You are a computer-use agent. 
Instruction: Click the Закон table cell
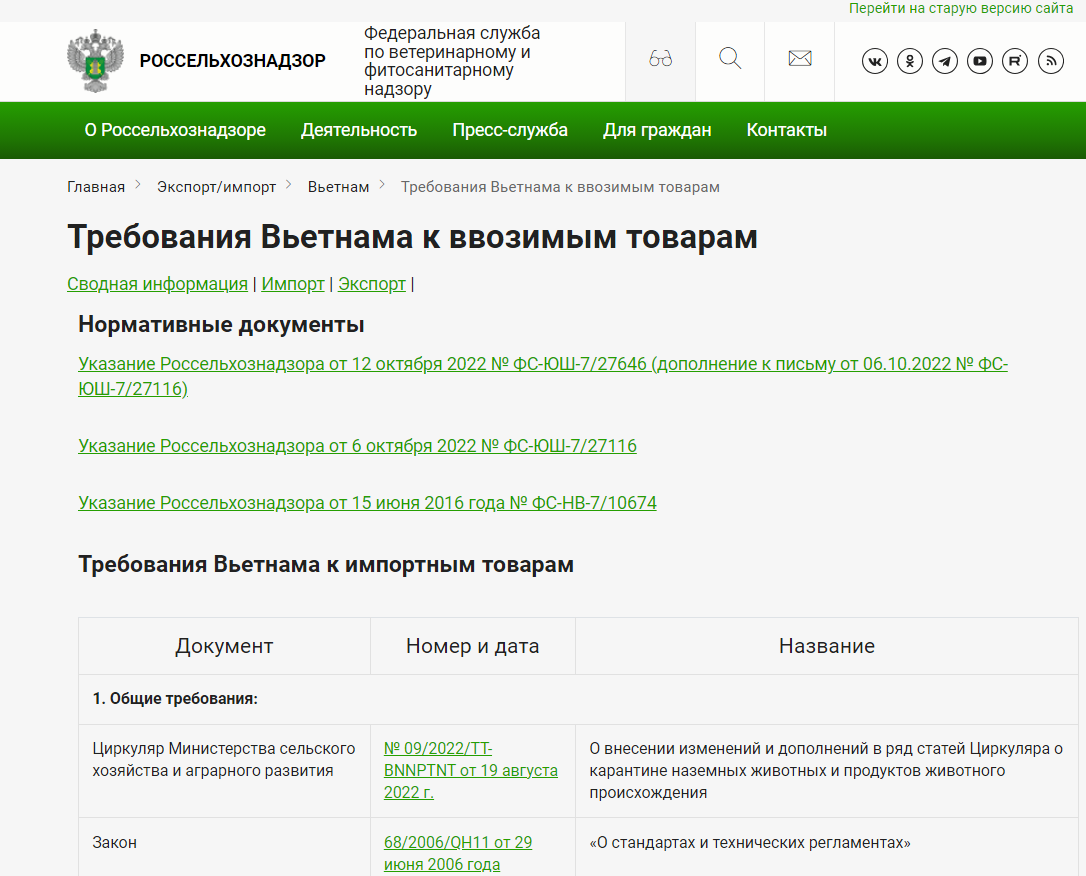click(x=224, y=847)
